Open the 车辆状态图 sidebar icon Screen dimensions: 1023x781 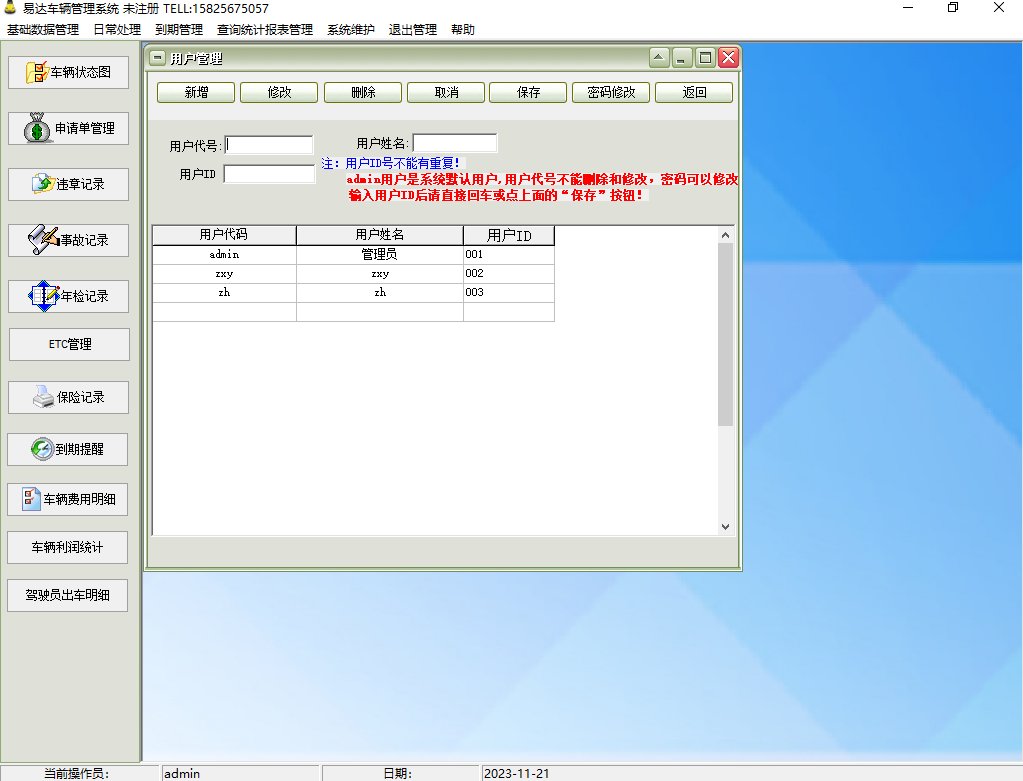tap(37, 72)
